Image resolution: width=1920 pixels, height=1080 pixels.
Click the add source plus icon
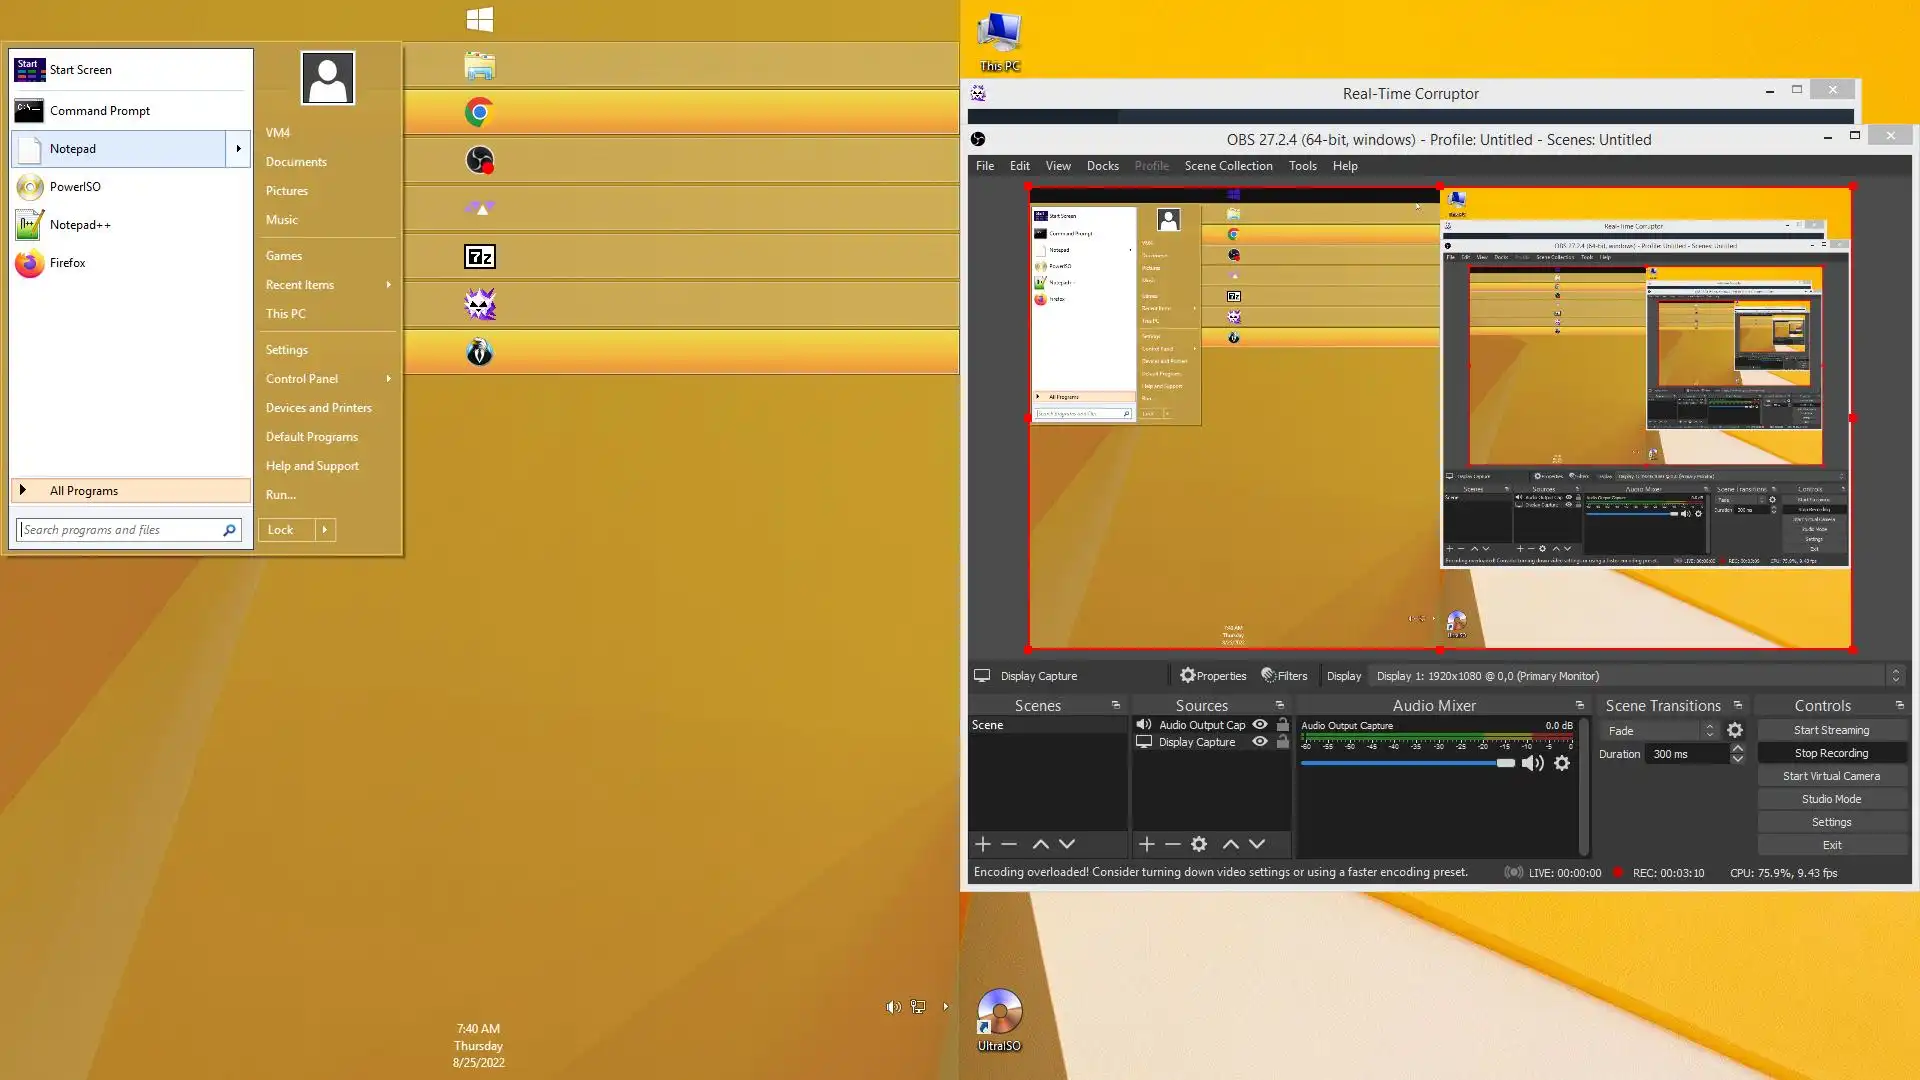1147,845
